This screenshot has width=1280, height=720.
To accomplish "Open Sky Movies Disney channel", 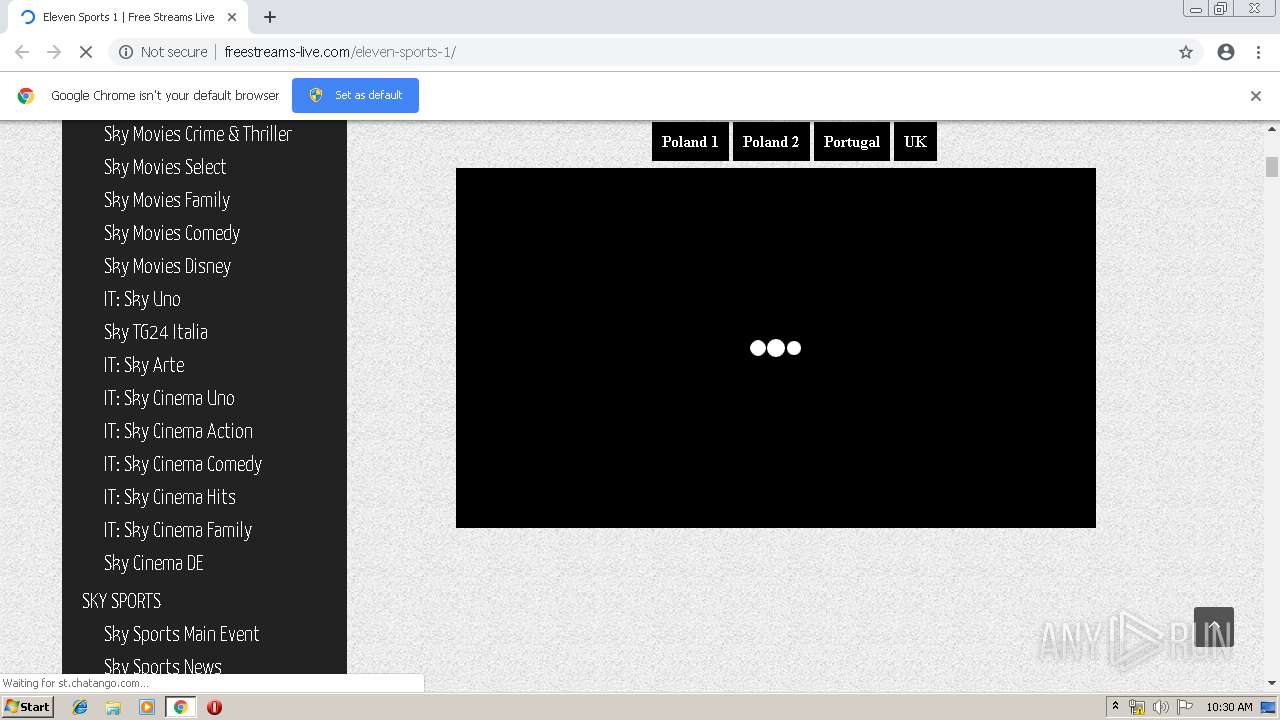I will click(168, 266).
